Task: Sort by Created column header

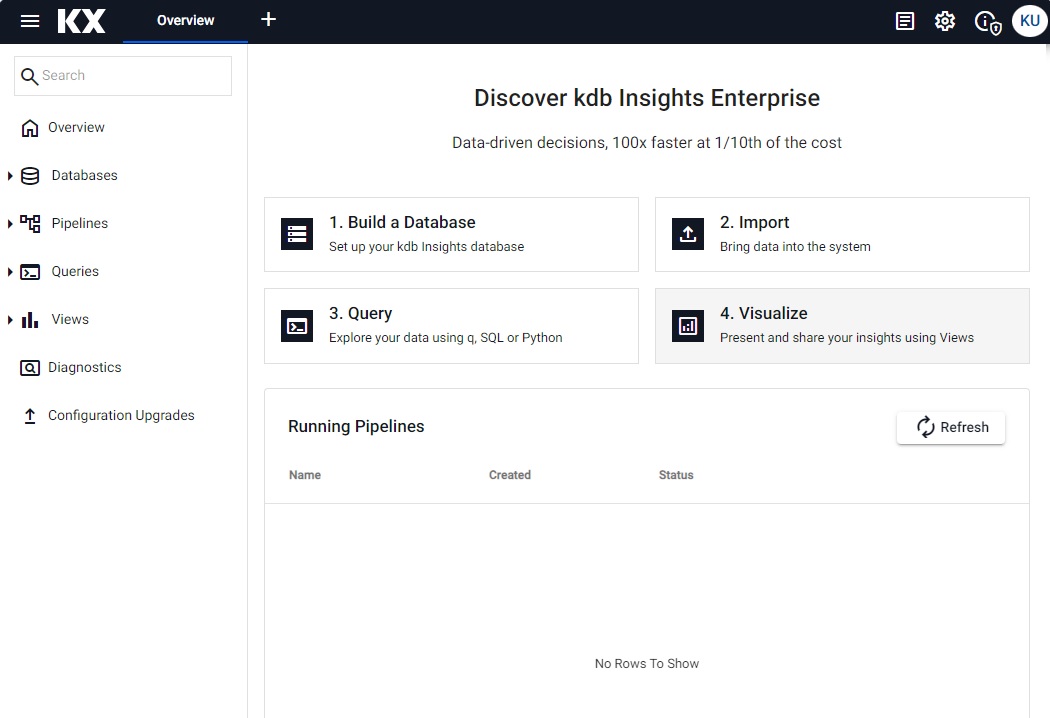Action: [510, 475]
